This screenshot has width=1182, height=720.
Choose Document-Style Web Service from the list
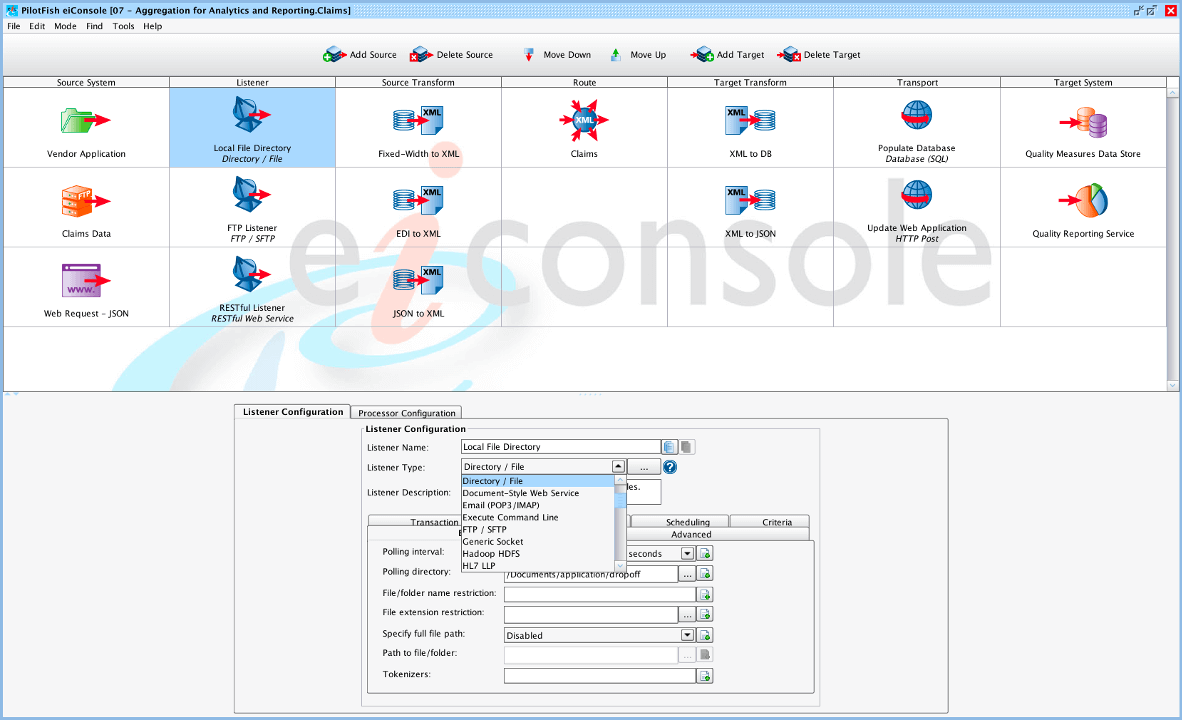pyautogui.click(x=538, y=493)
